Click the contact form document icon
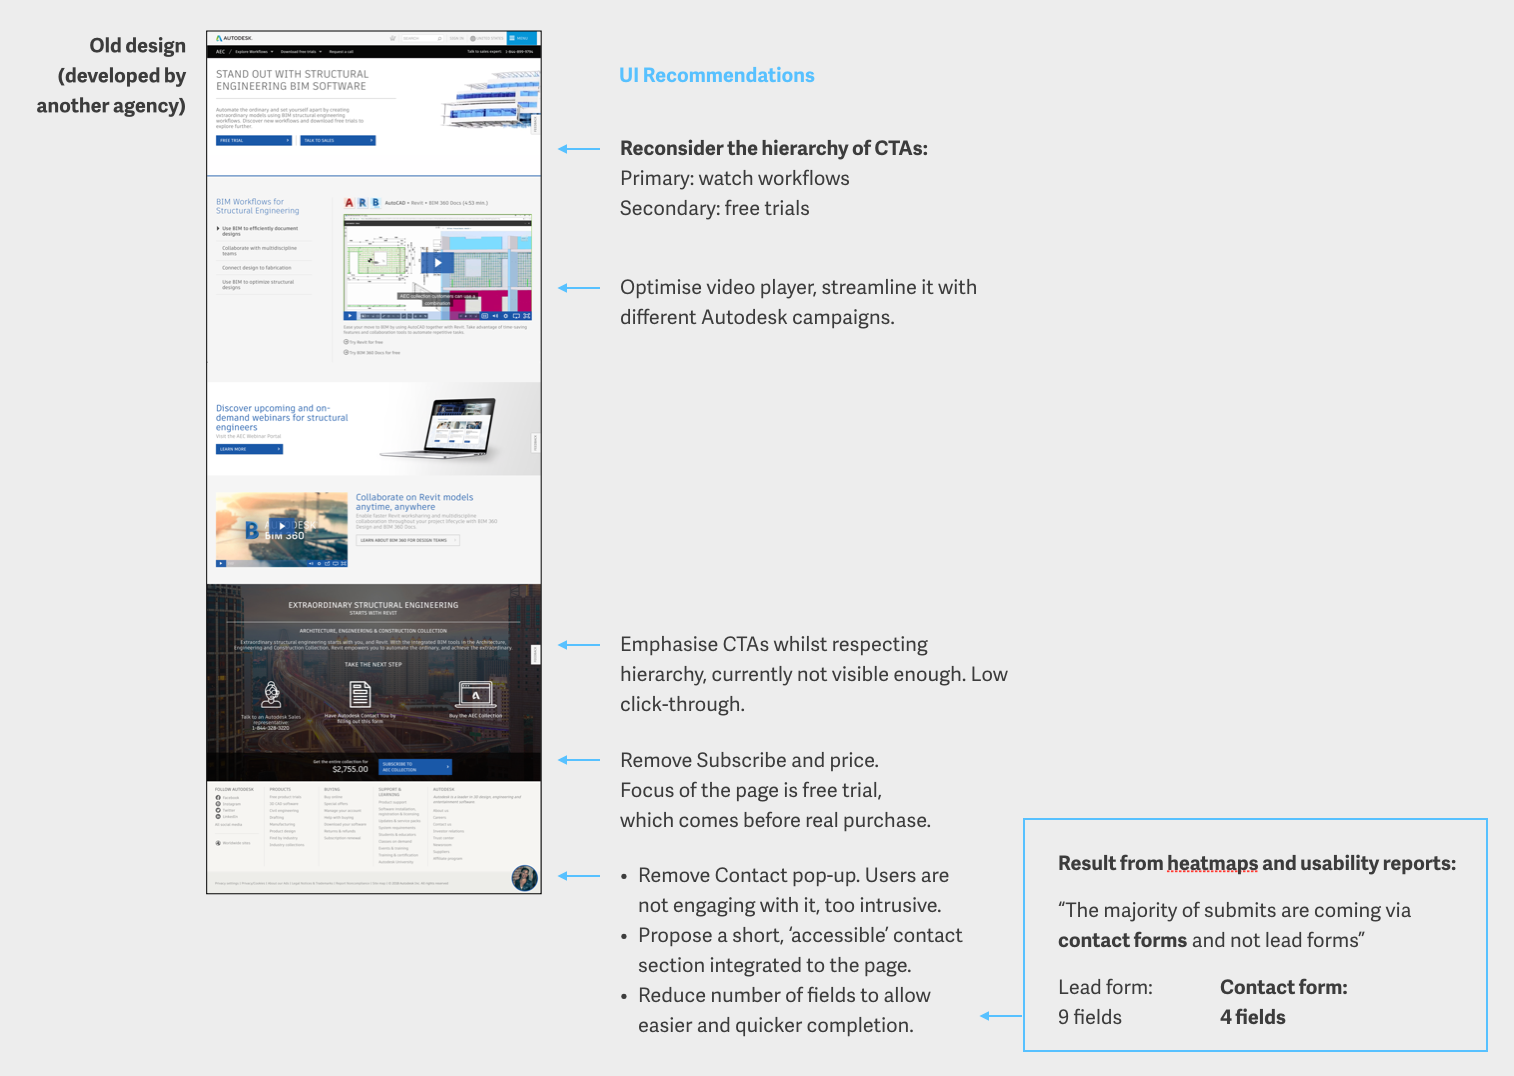 pos(360,694)
